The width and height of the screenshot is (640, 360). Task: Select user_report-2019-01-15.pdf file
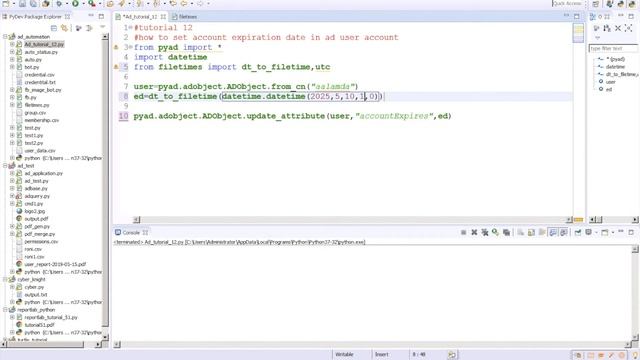[x=55, y=264]
